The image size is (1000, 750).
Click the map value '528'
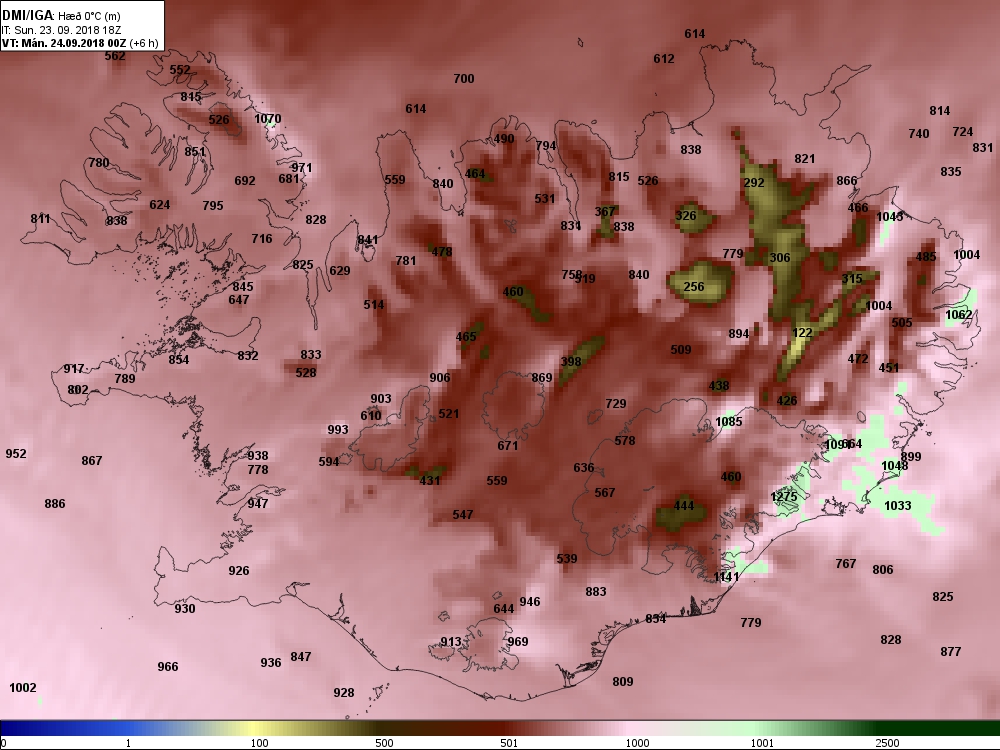pos(306,372)
